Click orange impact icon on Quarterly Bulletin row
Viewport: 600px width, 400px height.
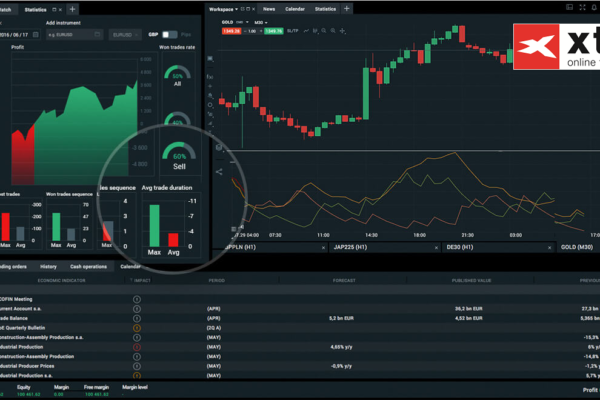coord(137,328)
